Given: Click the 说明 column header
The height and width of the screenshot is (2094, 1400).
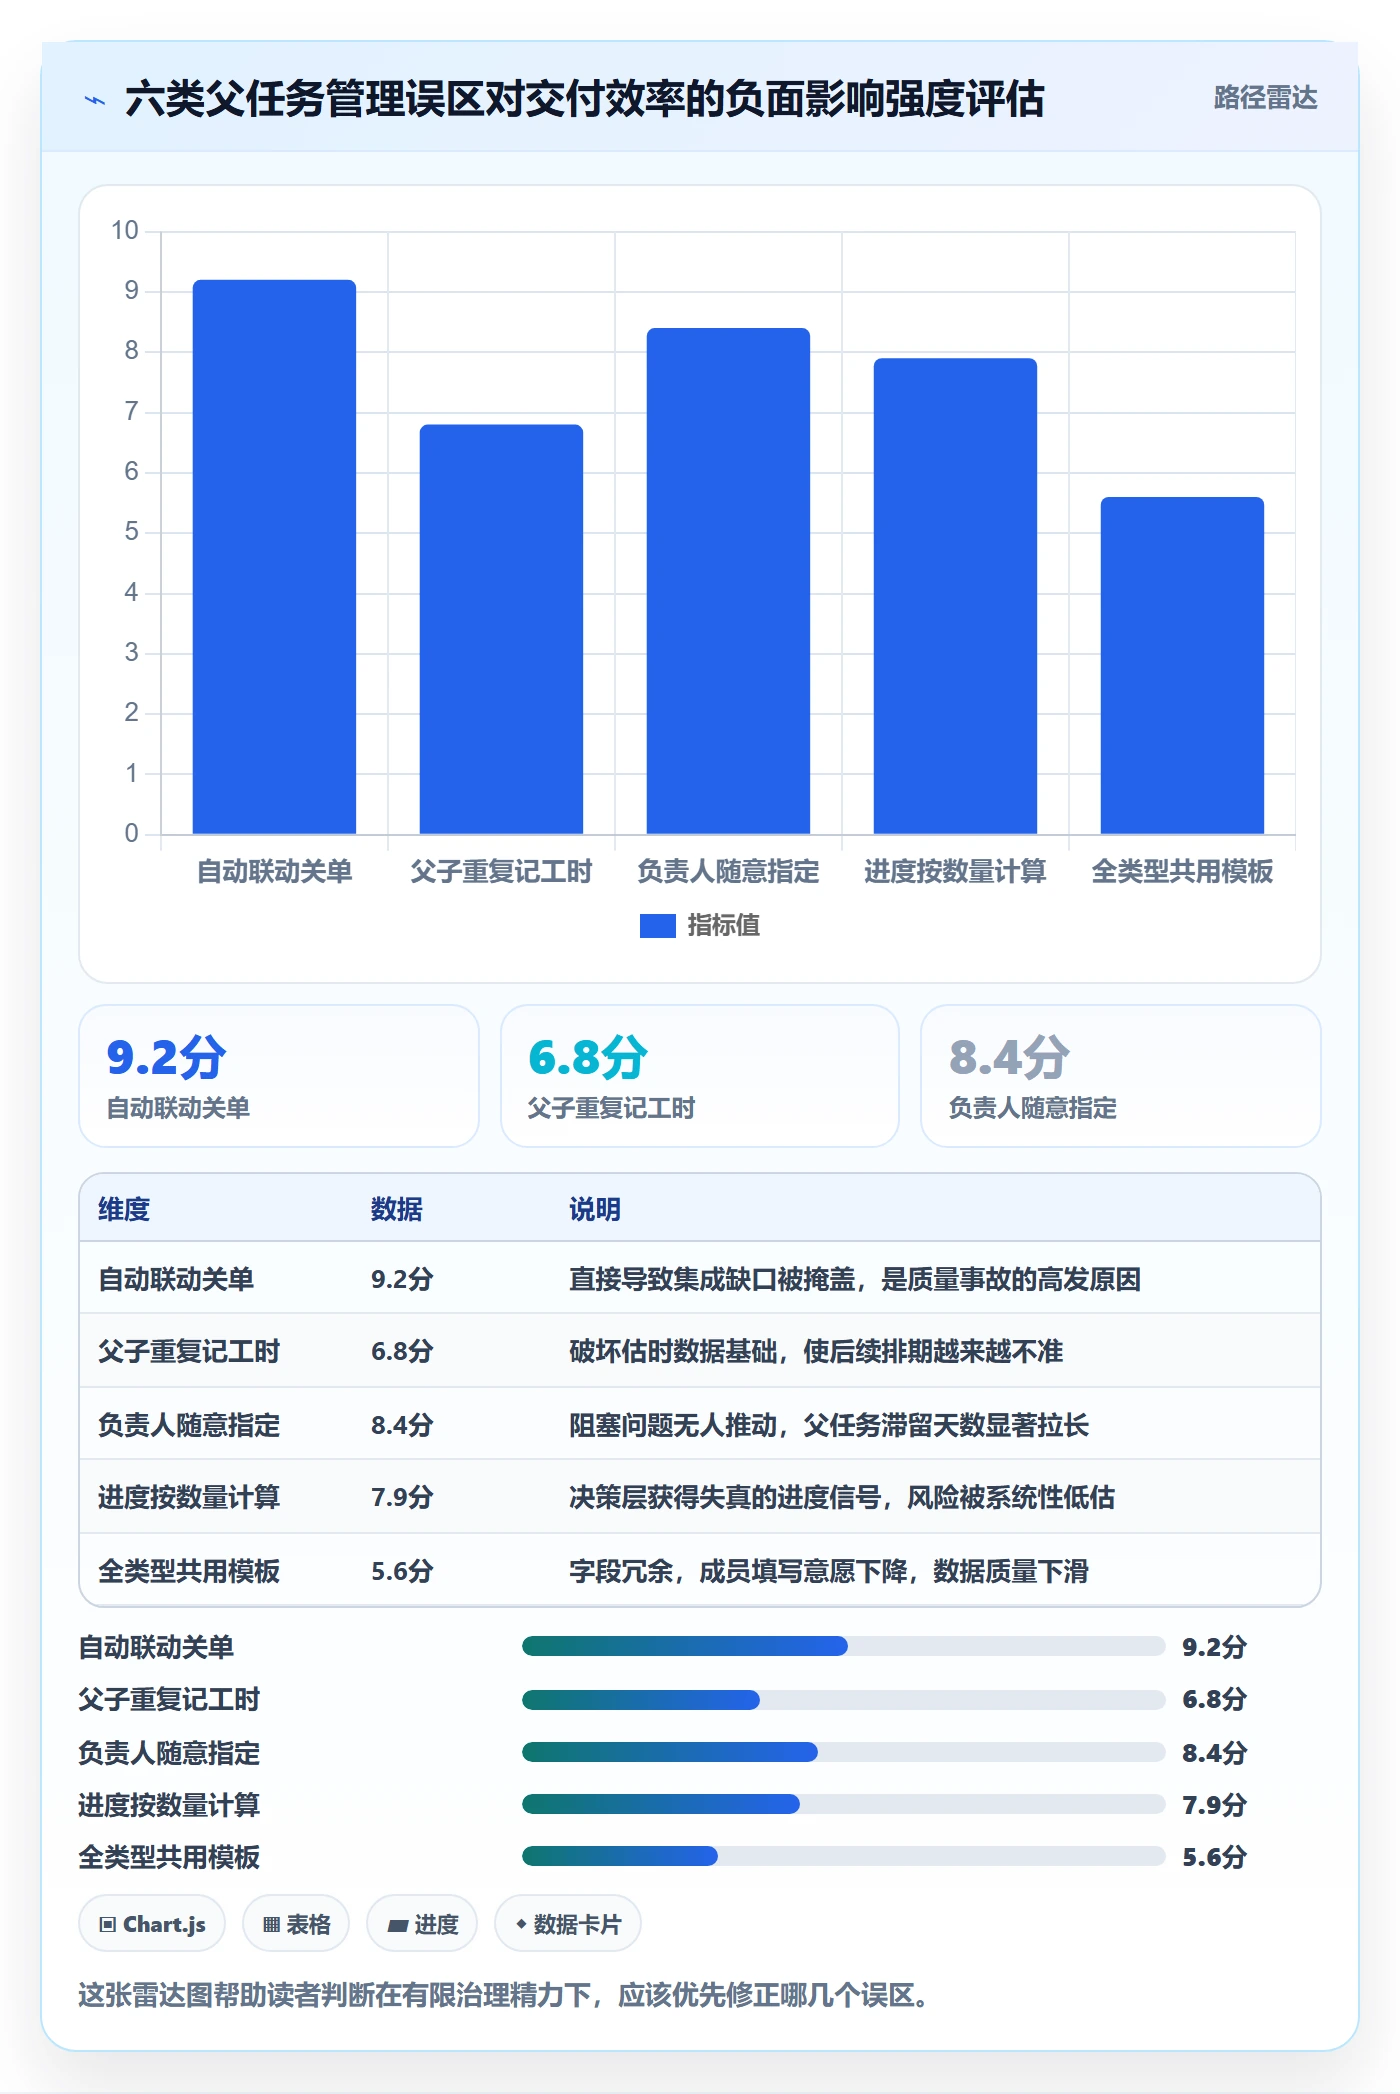Looking at the screenshot, I should (x=595, y=1209).
